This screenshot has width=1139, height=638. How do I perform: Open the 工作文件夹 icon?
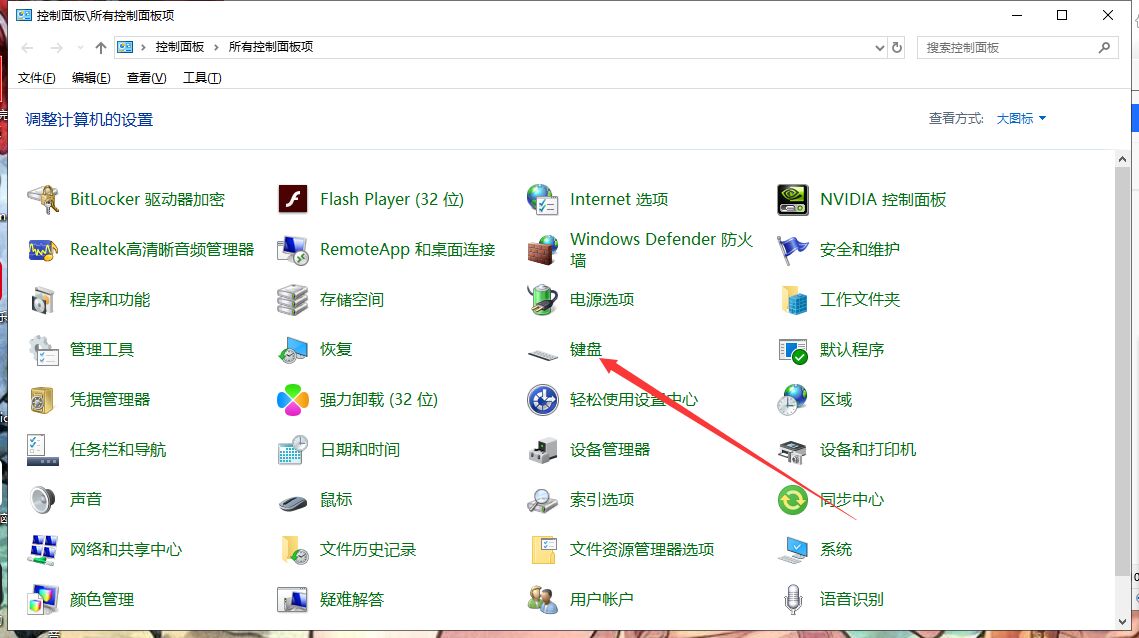pos(793,299)
